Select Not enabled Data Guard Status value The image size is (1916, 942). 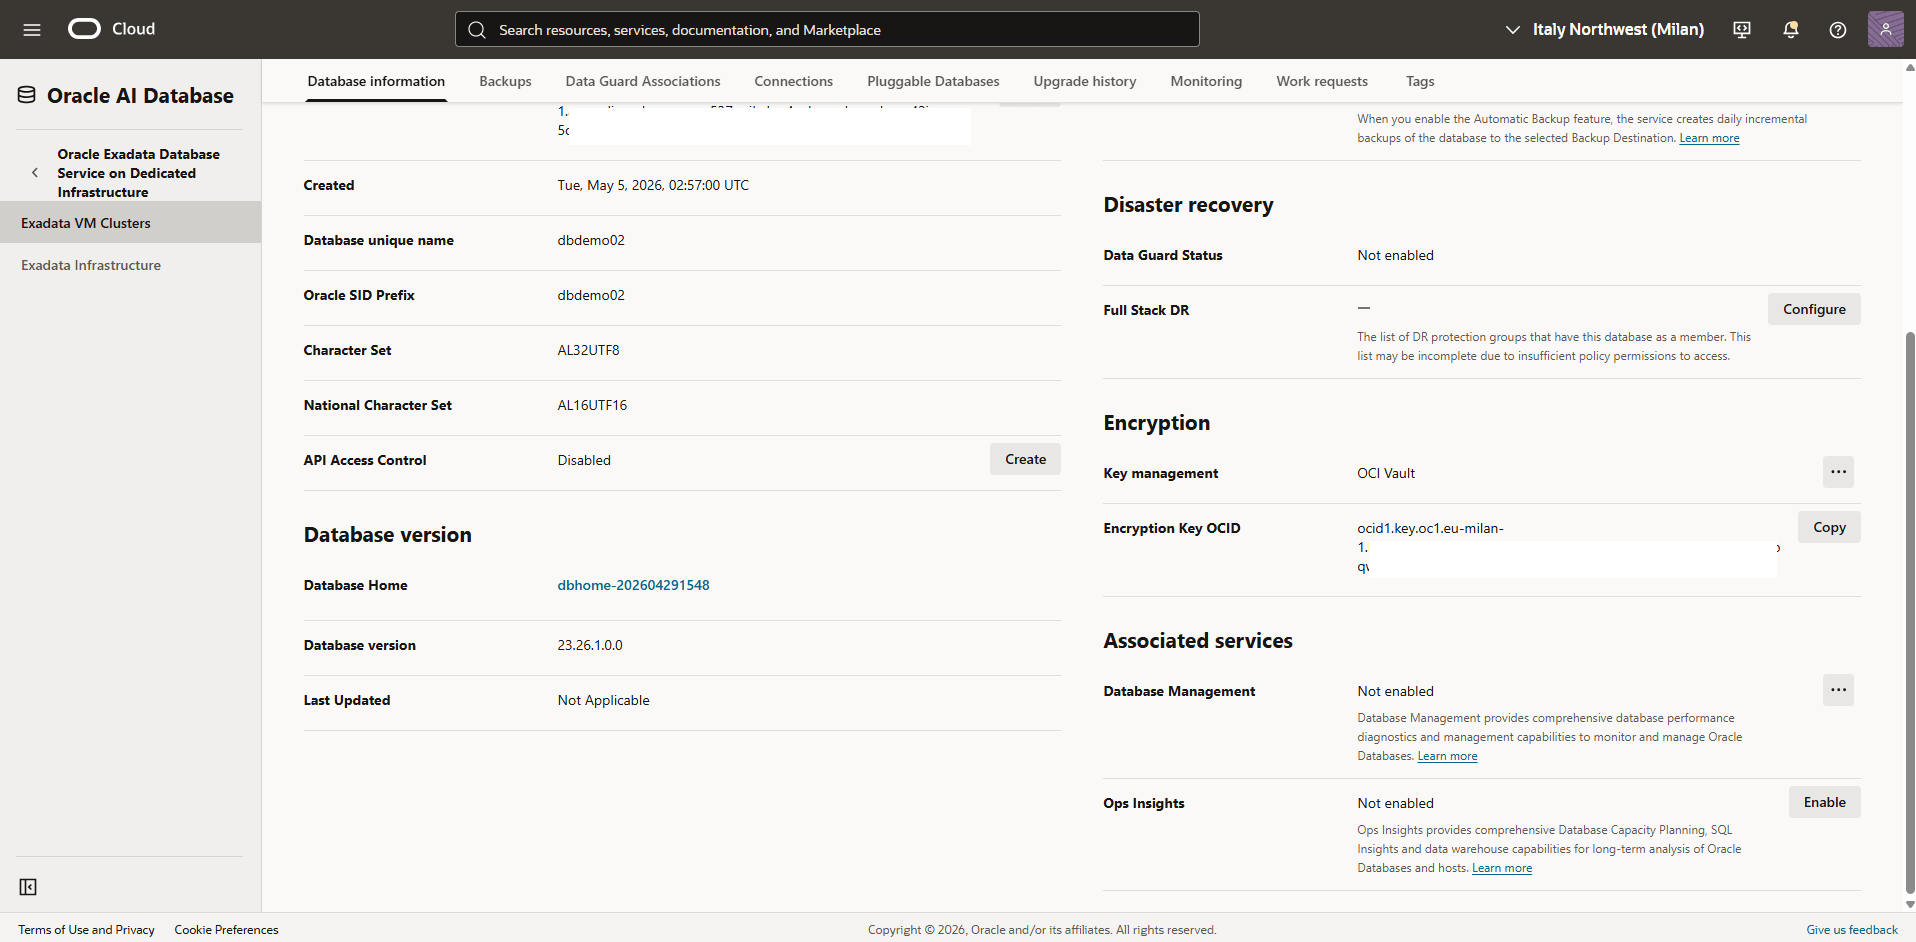[x=1395, y=255]
